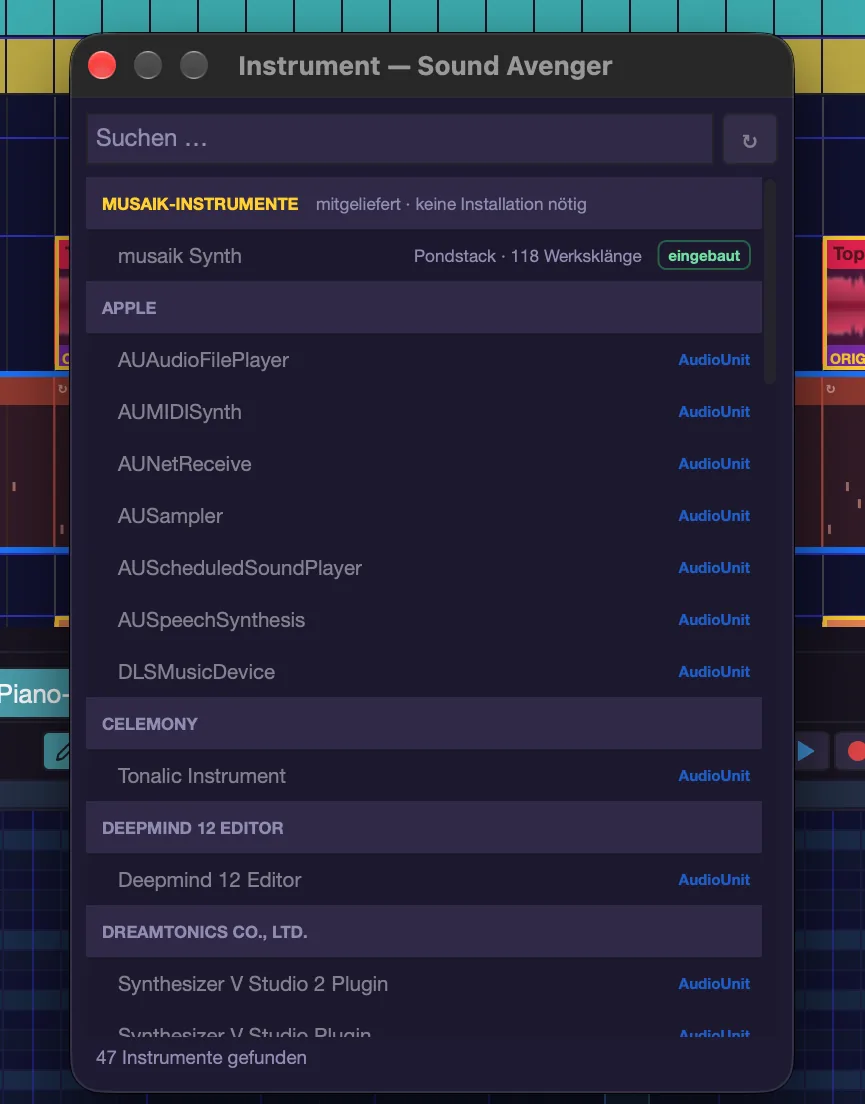Image resolution: width=865 pixels, height=1104 pixels.
Task: Focus the Suchen search field
Action: click(x=400, y=139)
